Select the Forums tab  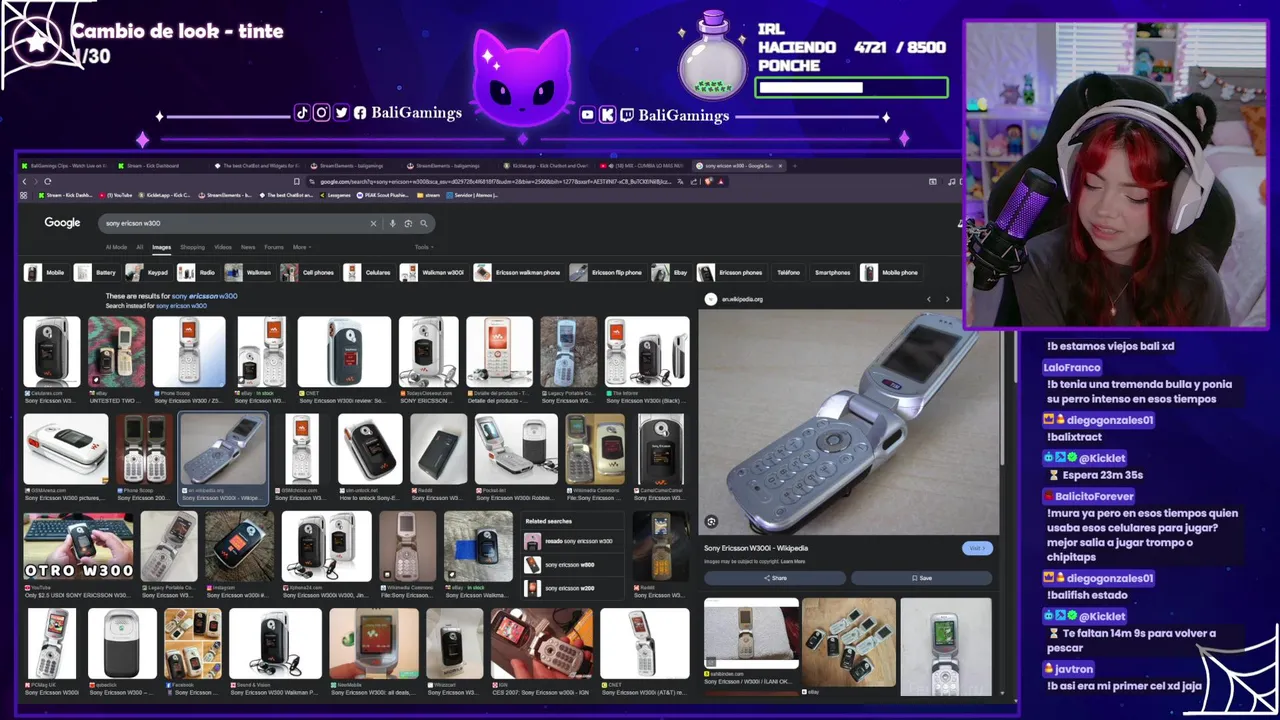274,247
